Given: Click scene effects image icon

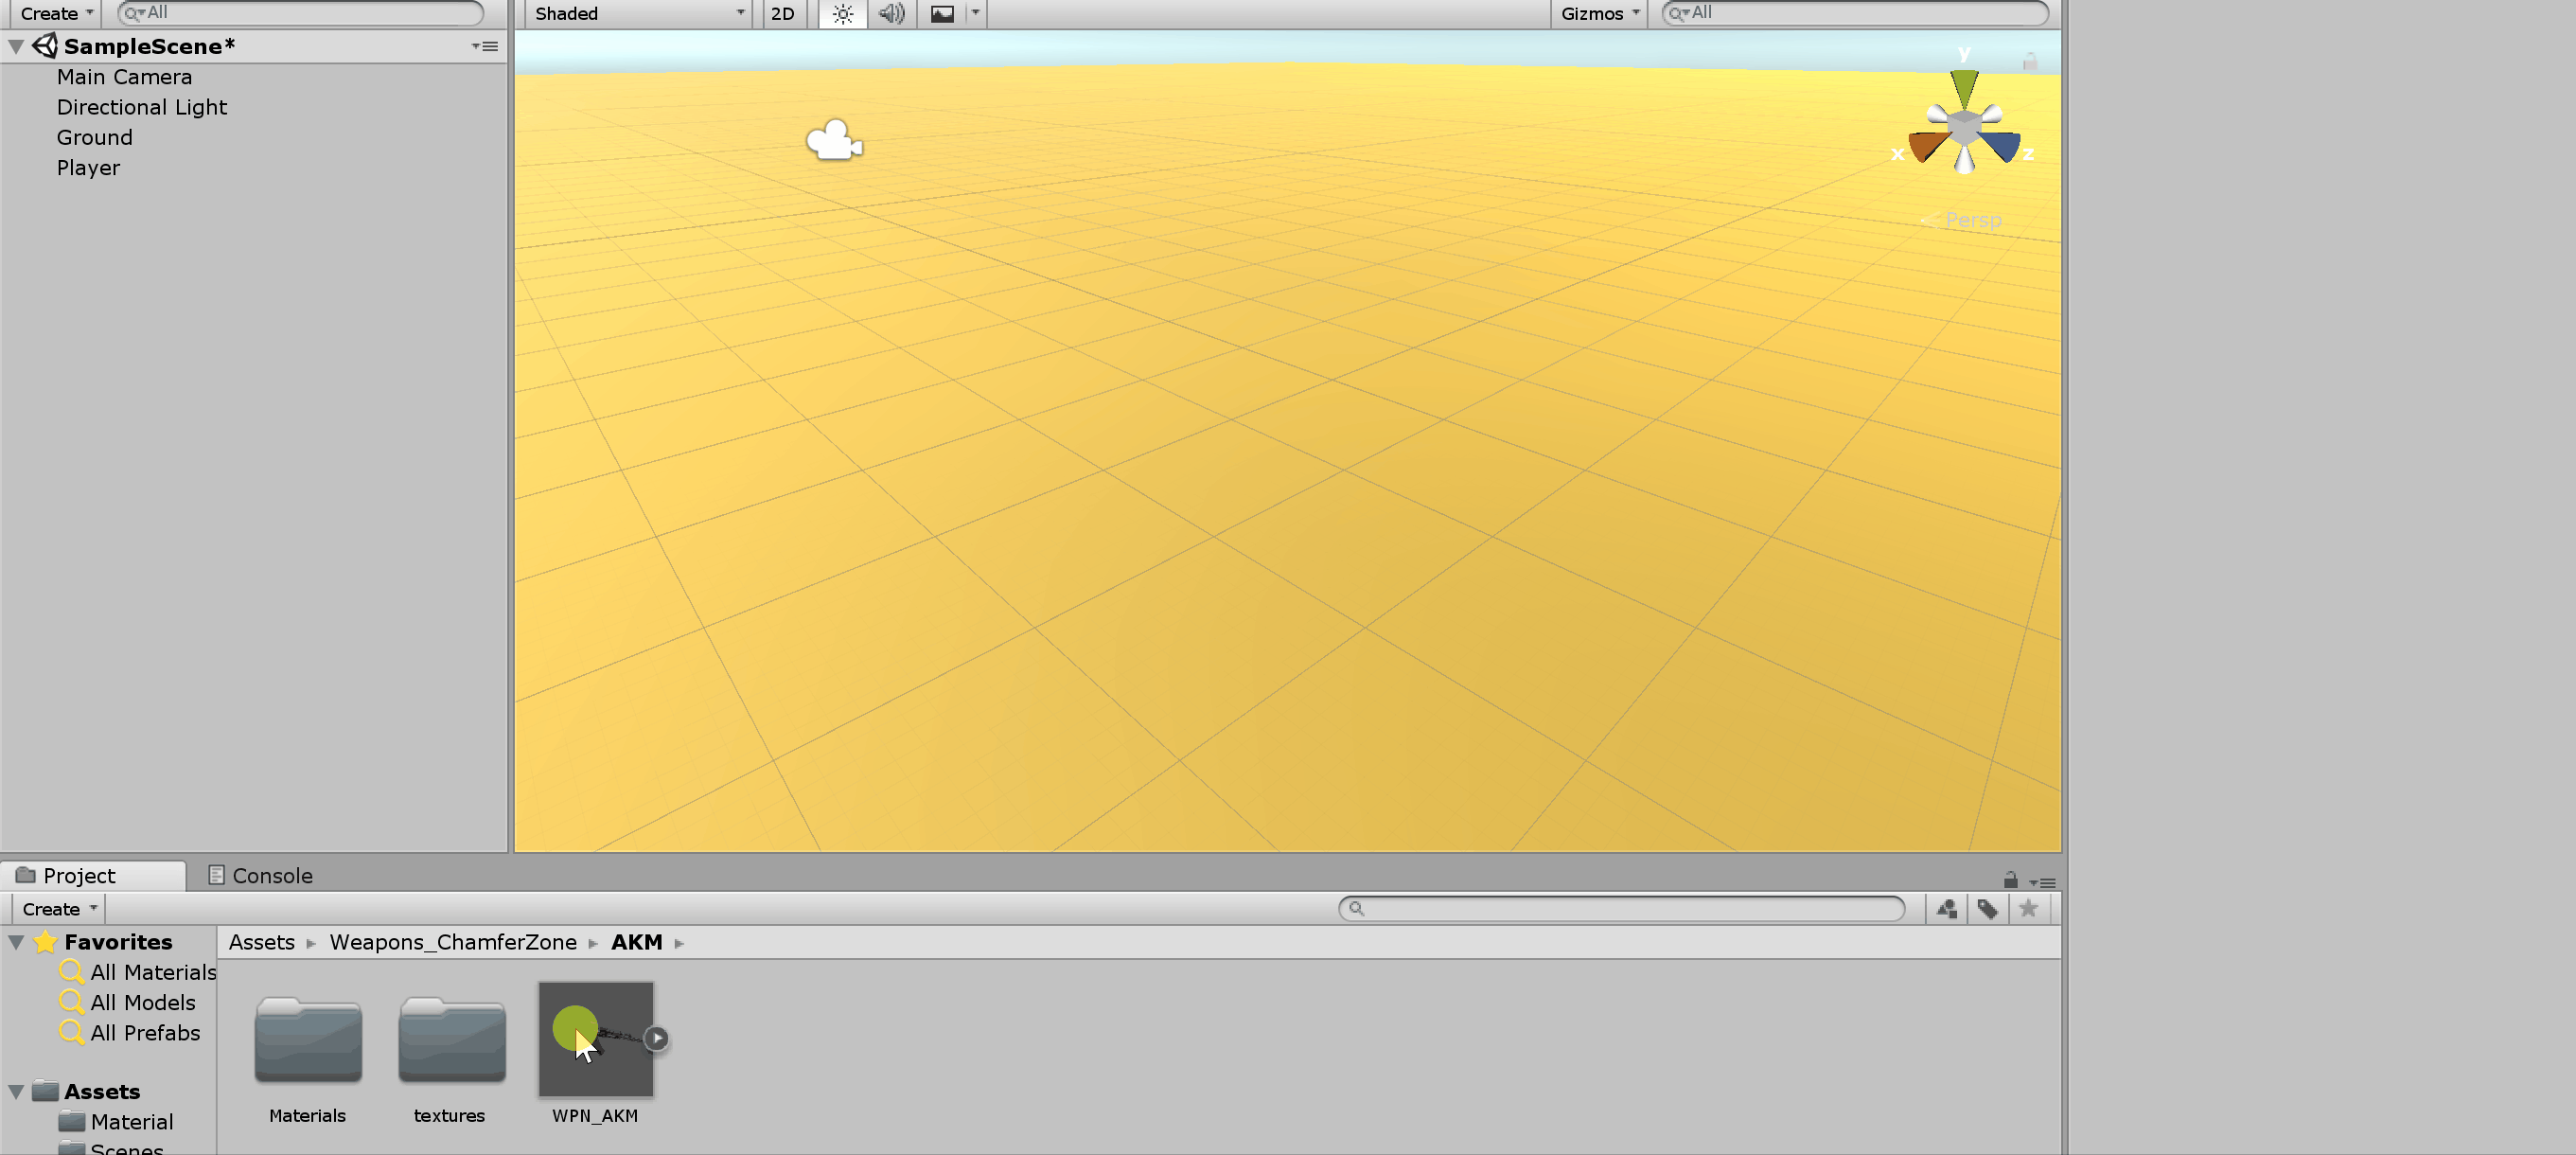Looking at the screenshot, I should [942, 14].
